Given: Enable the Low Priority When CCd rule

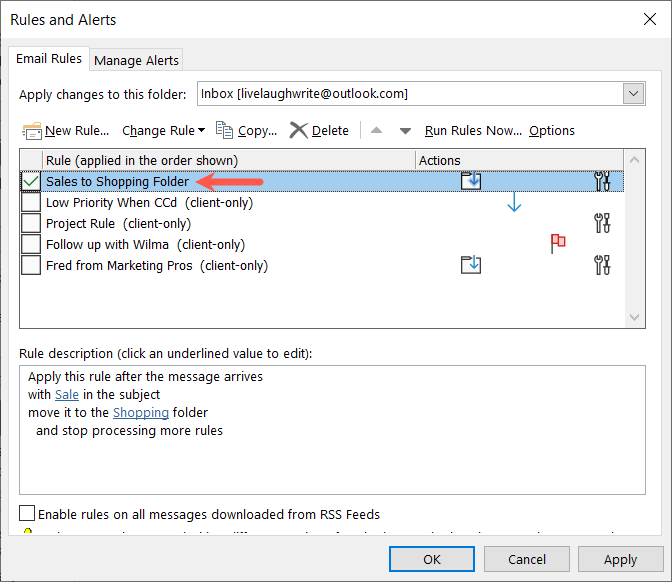Looking at the screenshot, I should [31, 202].
